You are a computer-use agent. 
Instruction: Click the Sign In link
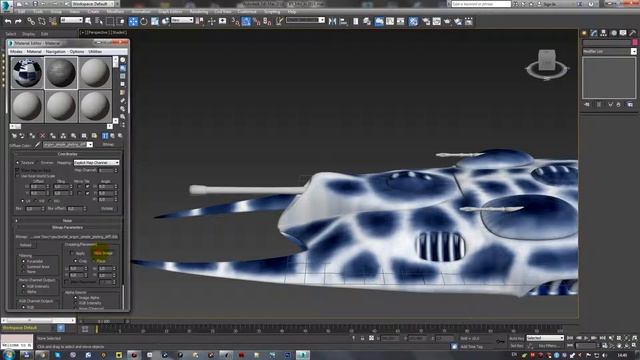[x=550, y=4]
